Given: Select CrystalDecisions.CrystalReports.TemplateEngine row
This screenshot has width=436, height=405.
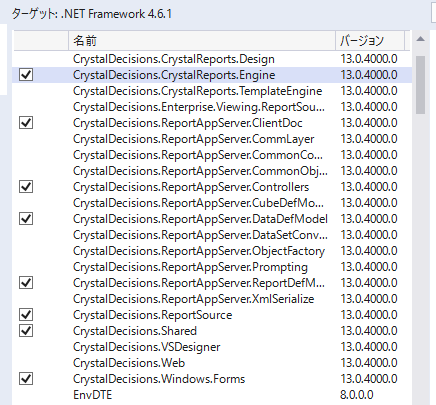Looking at the screenshot, I should pyautogui.click(x=212, y=91).
